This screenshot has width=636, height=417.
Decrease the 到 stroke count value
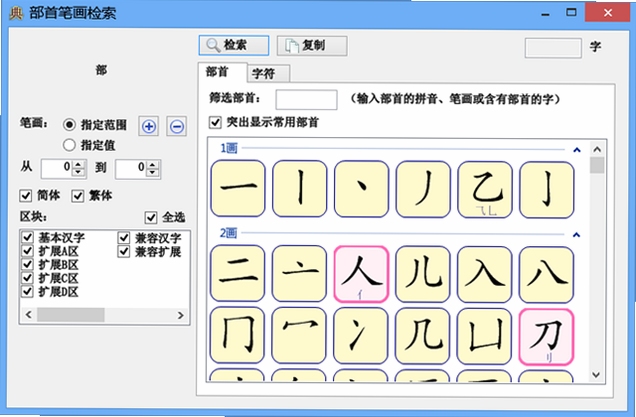coord(153,173)
